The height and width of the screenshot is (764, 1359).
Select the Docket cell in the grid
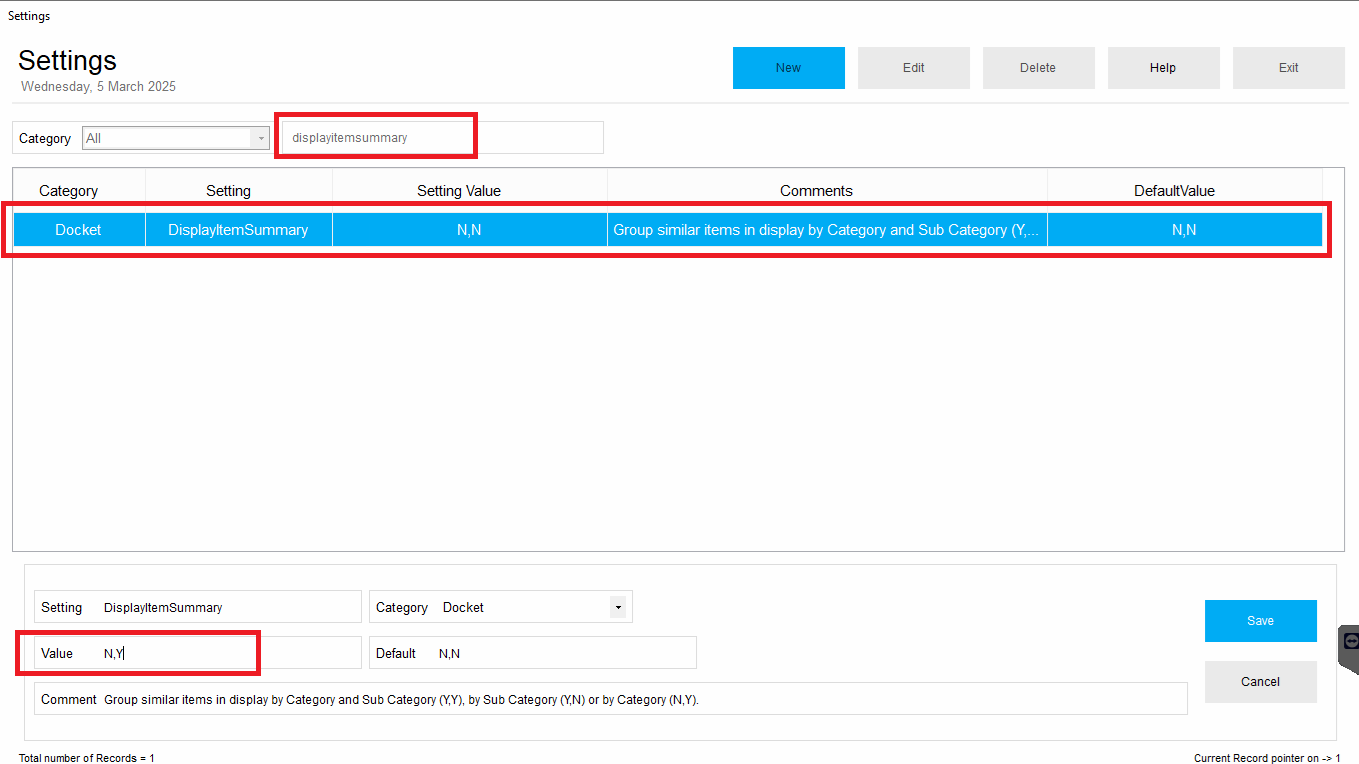click(79, 230)
